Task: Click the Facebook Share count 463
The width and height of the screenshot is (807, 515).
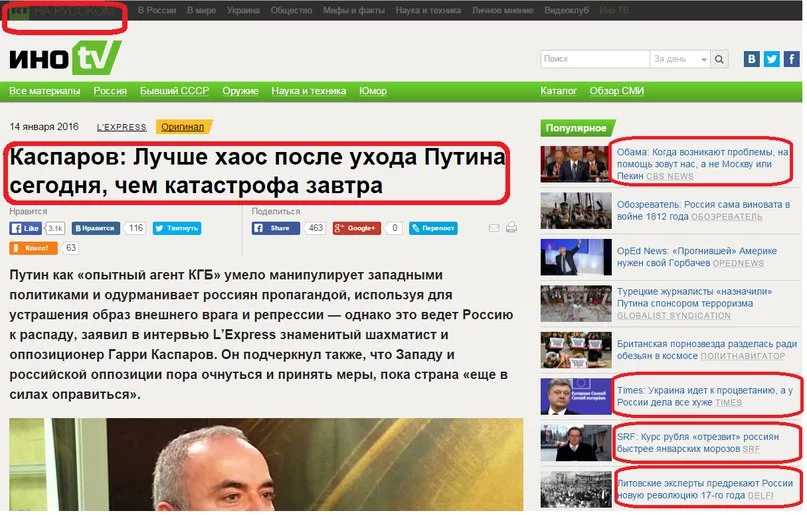Action: [x=315, y=228]
